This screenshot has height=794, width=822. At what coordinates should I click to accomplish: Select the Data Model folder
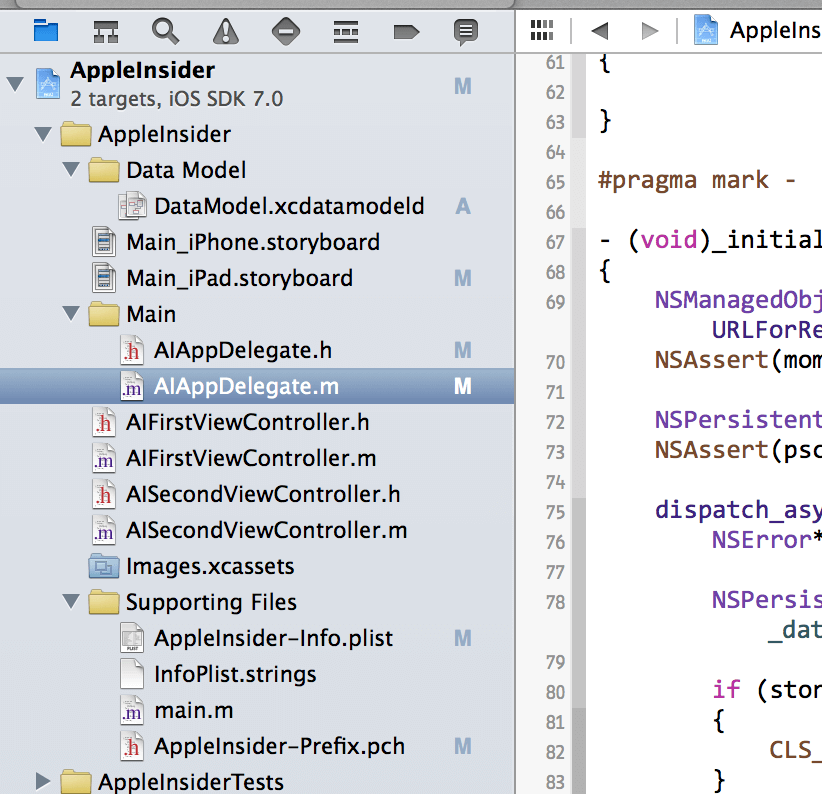point(257,170)
